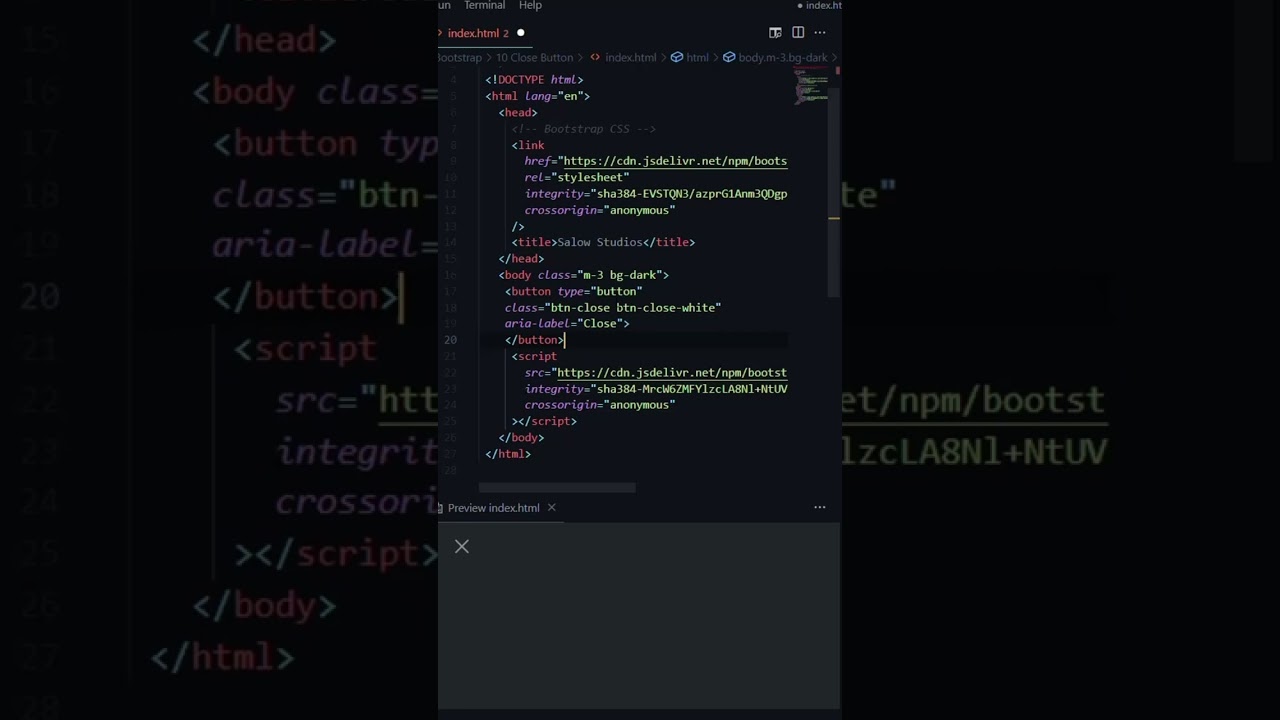
Task: Select body.m-3.bg-dark in breadcrumbs
Action: click(x=782, y=58)
